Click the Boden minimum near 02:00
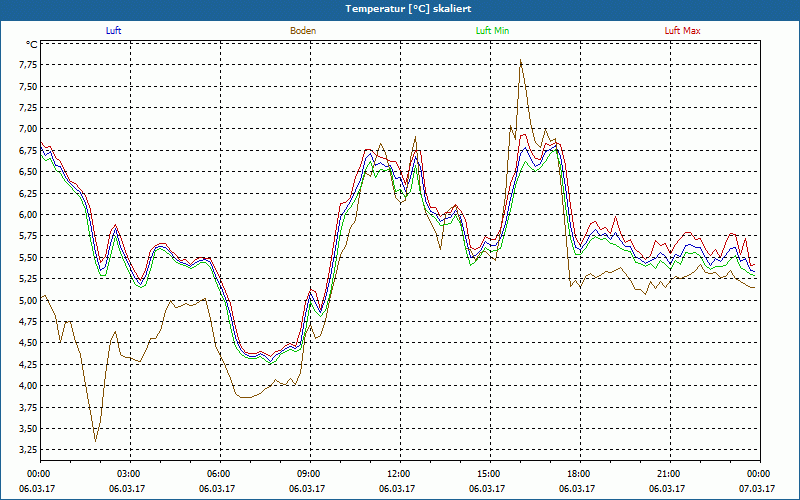 95,440
